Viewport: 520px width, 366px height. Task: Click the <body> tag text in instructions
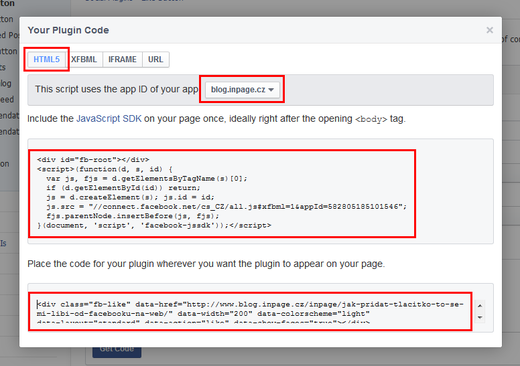(371, 119)
